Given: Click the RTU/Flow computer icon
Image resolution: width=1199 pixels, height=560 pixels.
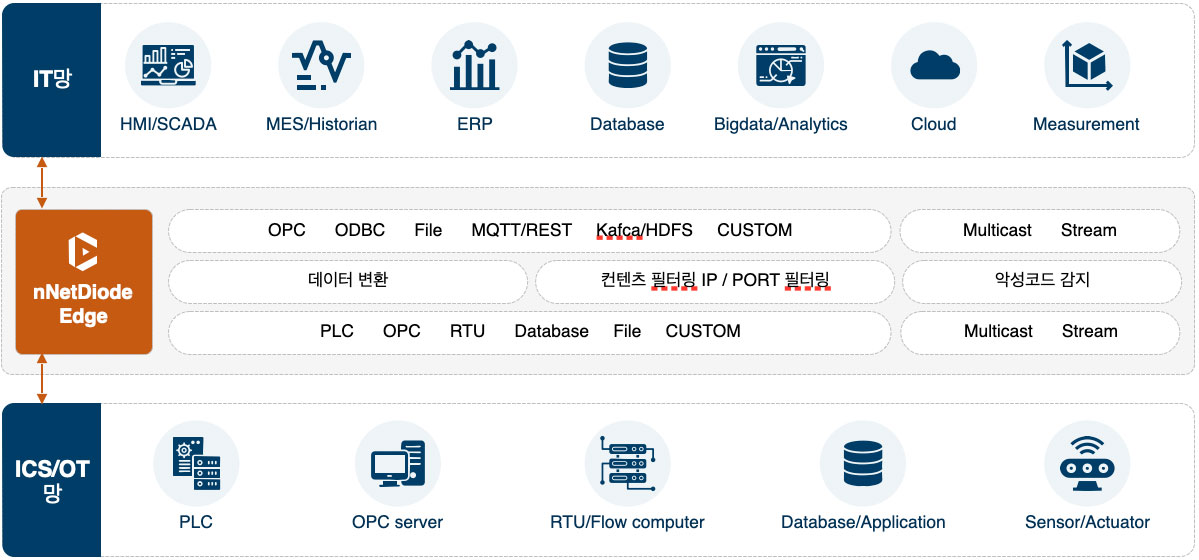Looking at the screenshot, I should [627, 463].
